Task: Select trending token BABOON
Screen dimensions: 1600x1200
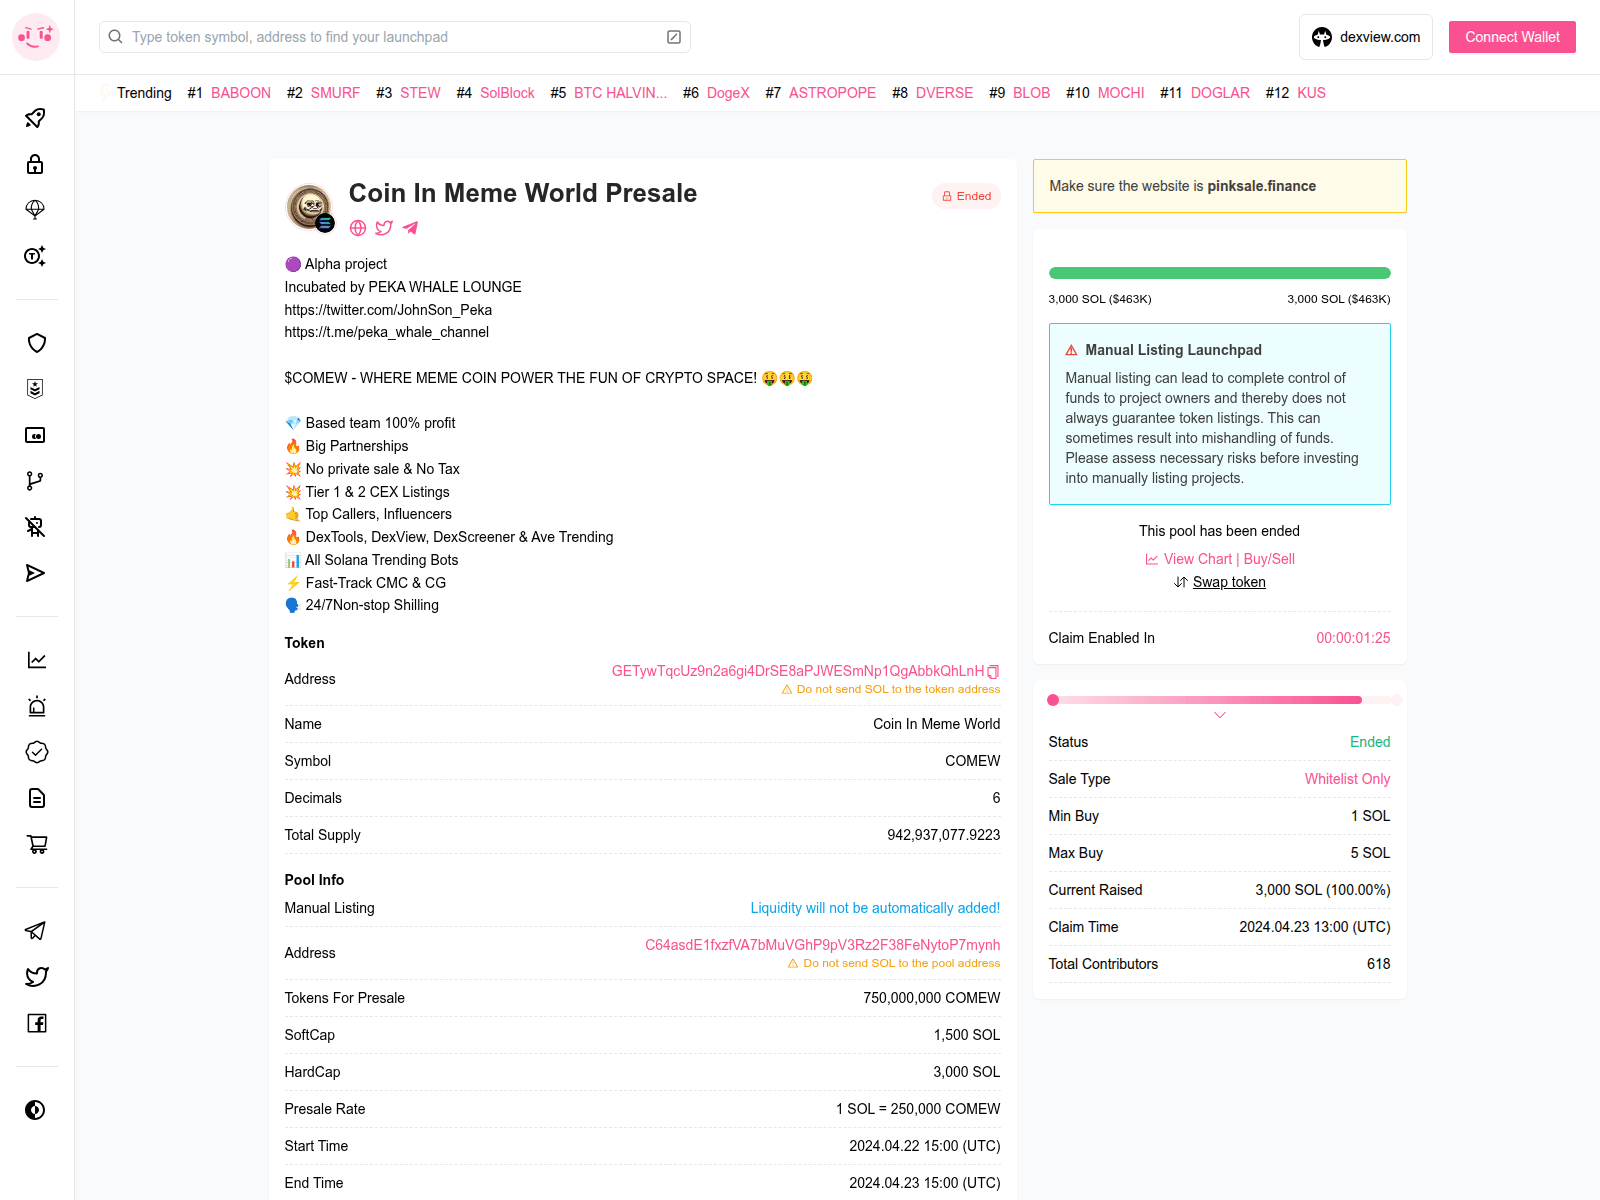Action: coord(241,93)
